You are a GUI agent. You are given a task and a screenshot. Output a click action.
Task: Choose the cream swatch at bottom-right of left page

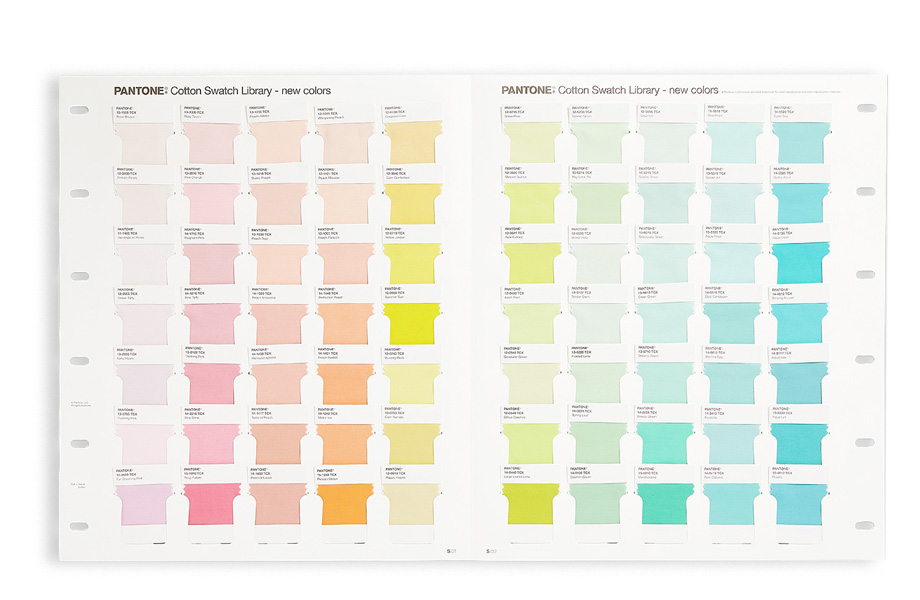(412, 505)
